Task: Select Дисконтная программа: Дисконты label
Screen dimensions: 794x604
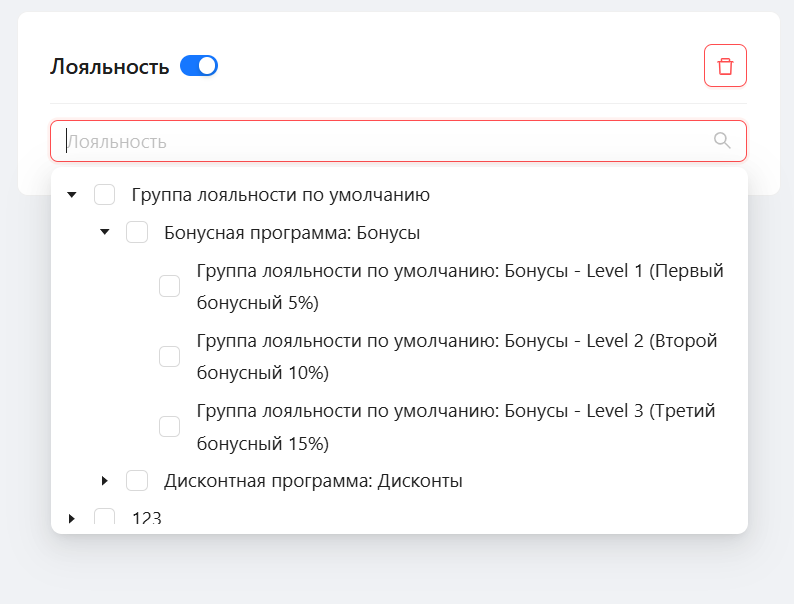Action: click(x=313, y=480)
